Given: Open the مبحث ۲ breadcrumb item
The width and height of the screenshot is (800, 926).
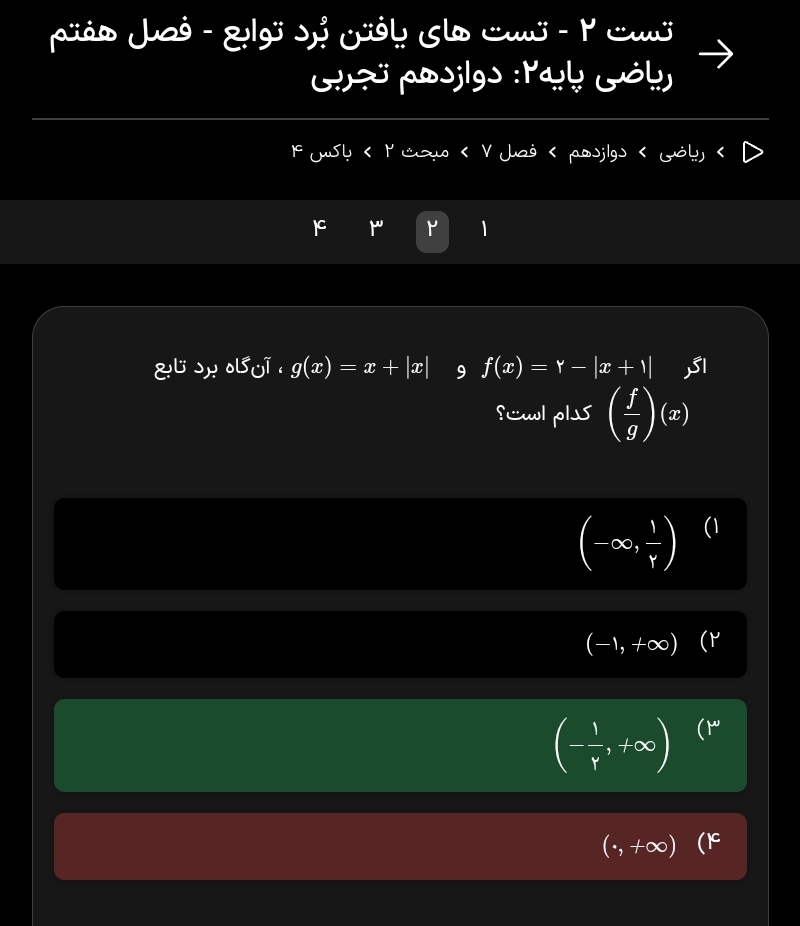Looking at the screenshot, I should tap(417, 152).
